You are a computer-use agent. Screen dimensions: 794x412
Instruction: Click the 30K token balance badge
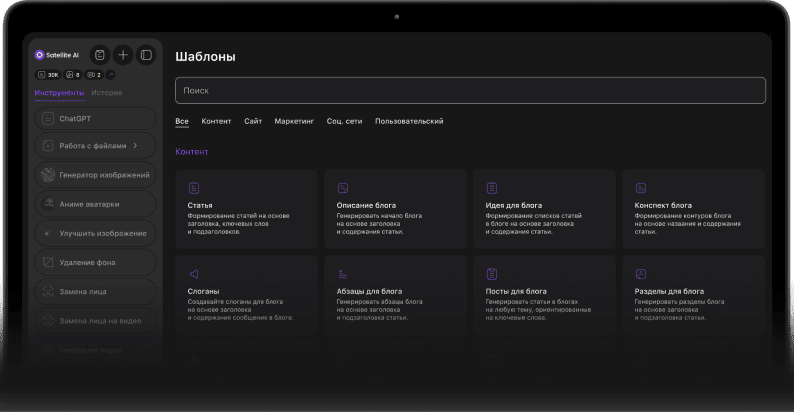[x=47, y=75]
